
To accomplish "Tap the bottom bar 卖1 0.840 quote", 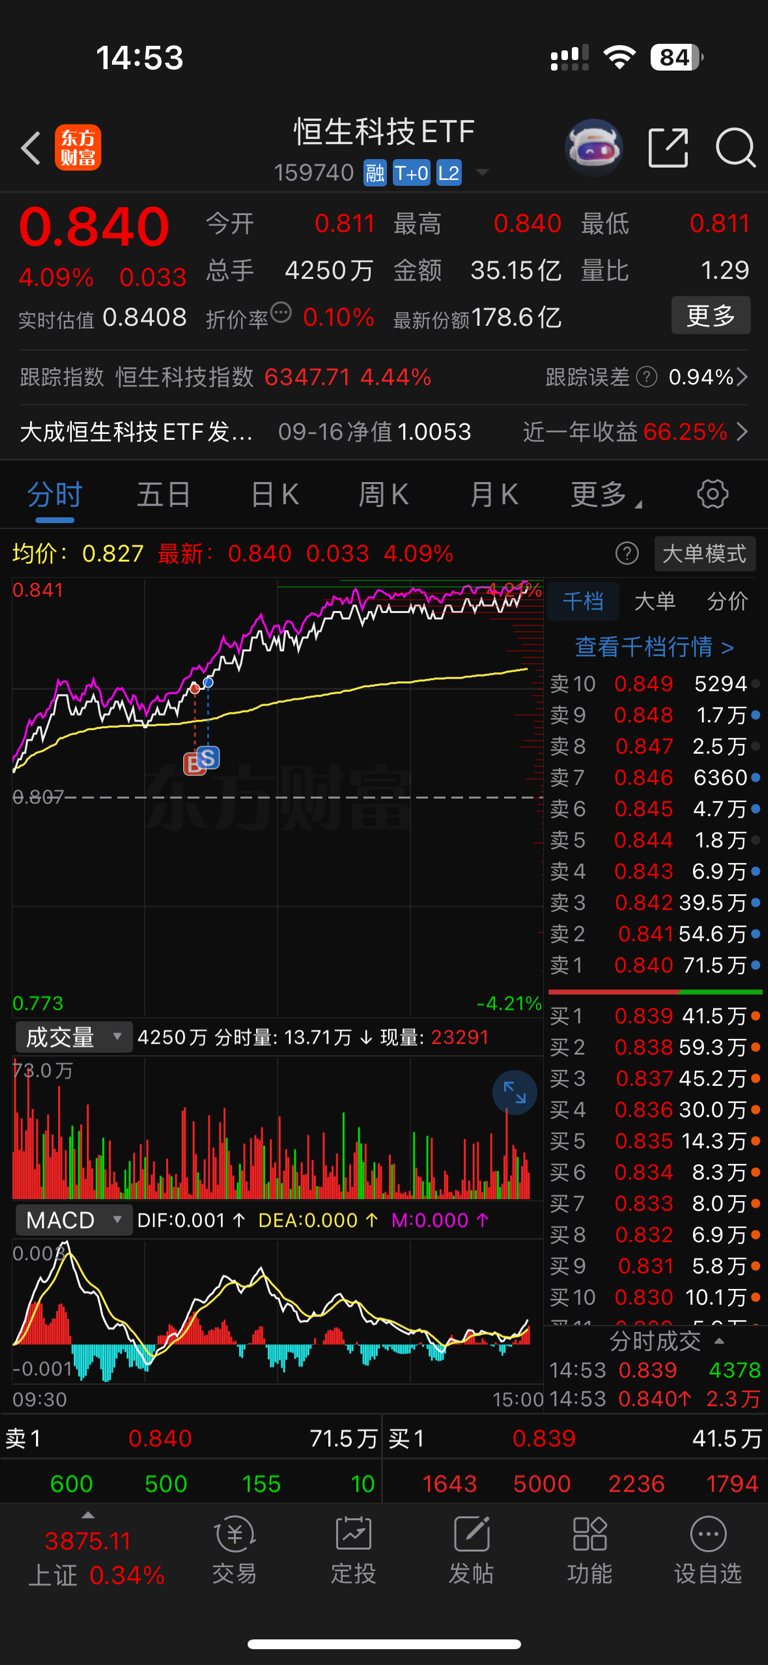I will coord(191,1439).
